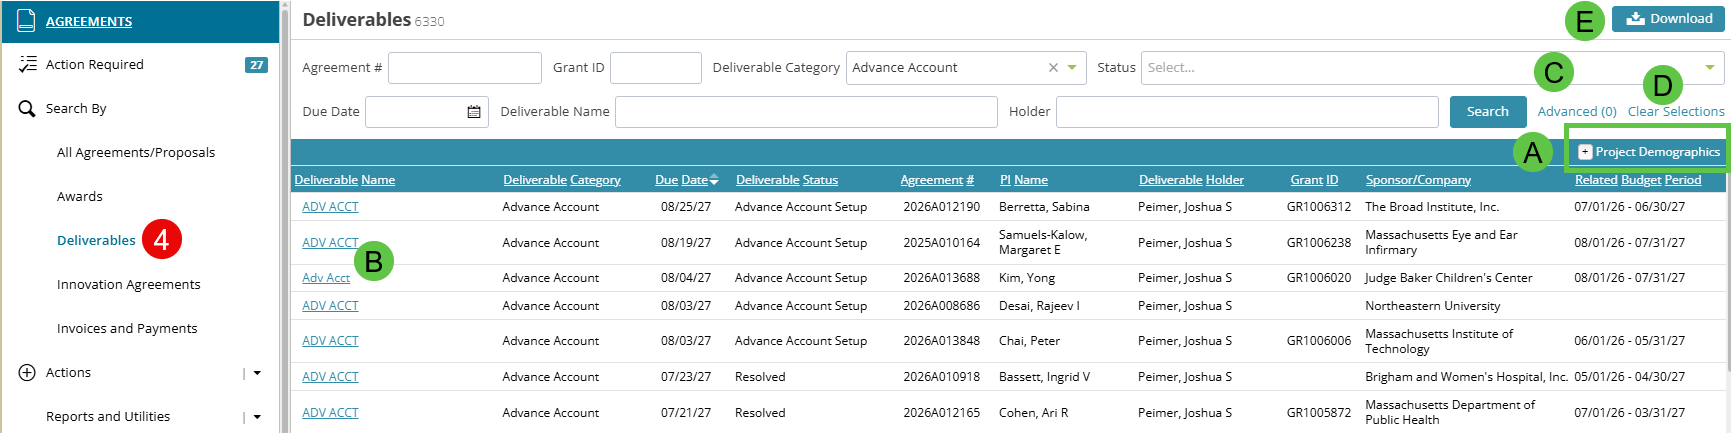
Task: Click the Search button
Action: point(1488,112)
